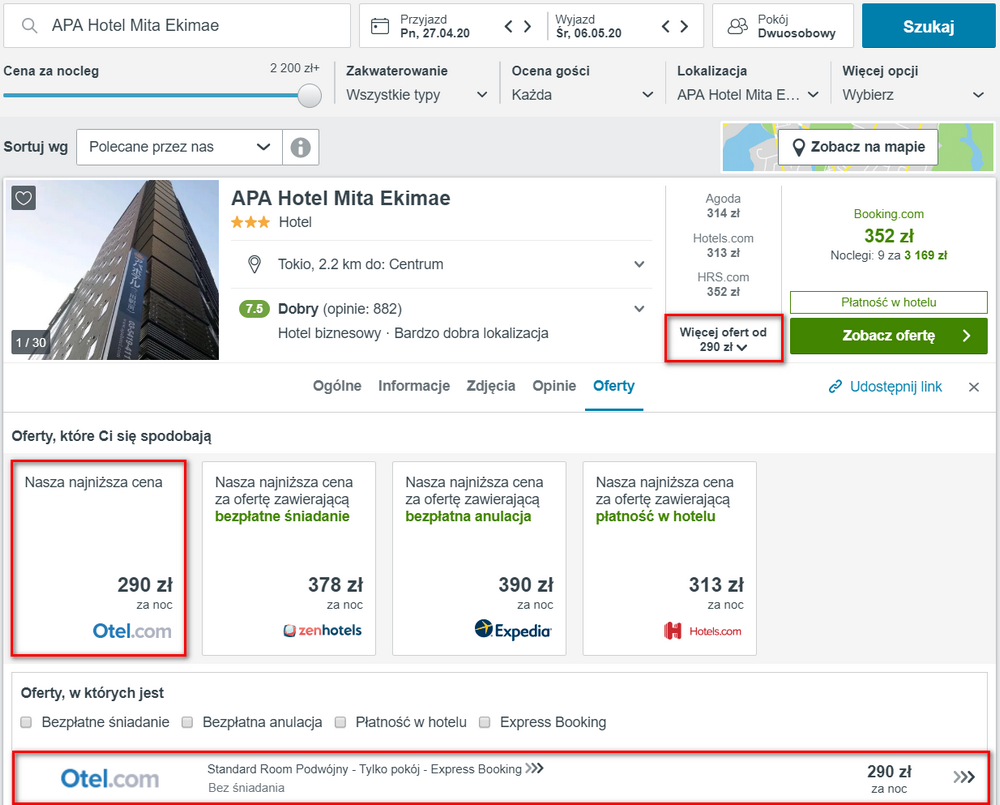The width and height of the screenshot is (1000, 805).
Task: Click the 7.5 rating badge
Action: click(254, 309)
